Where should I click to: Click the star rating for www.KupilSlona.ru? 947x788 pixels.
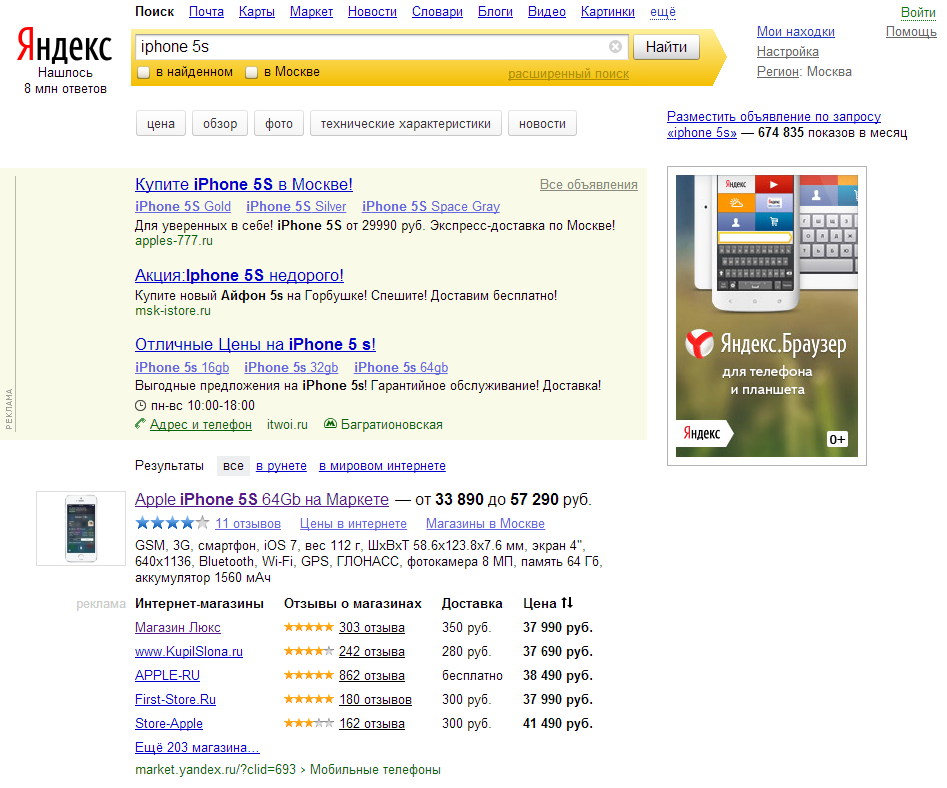click(x=309, y=651)
